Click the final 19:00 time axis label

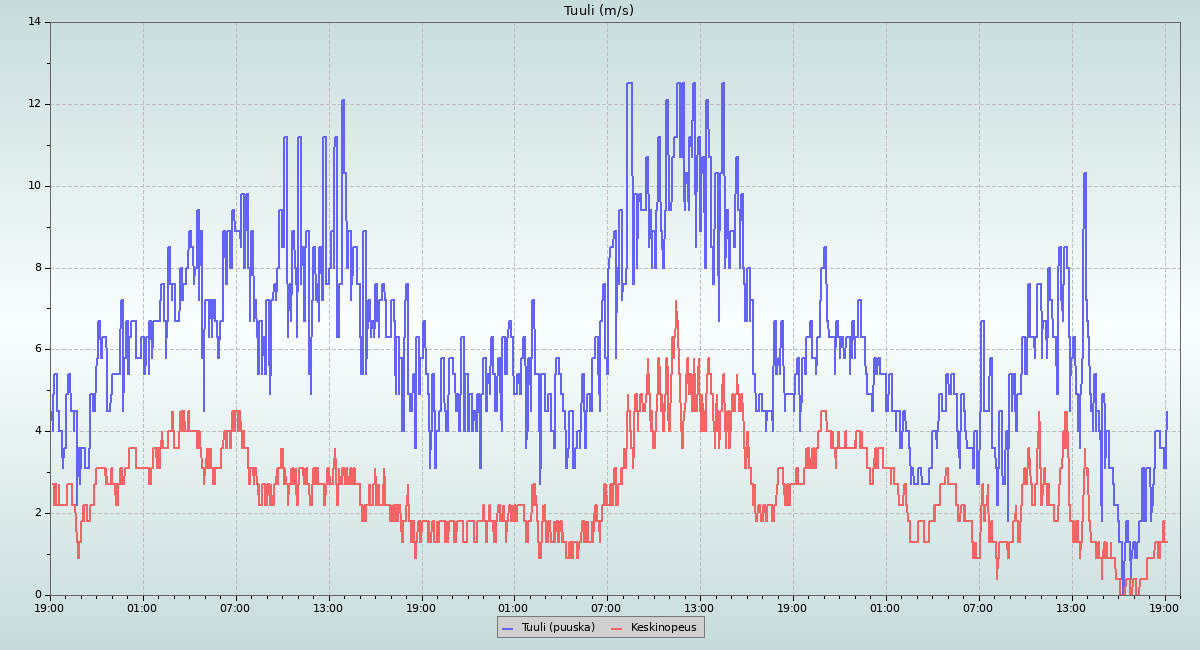click(1164, 607)
